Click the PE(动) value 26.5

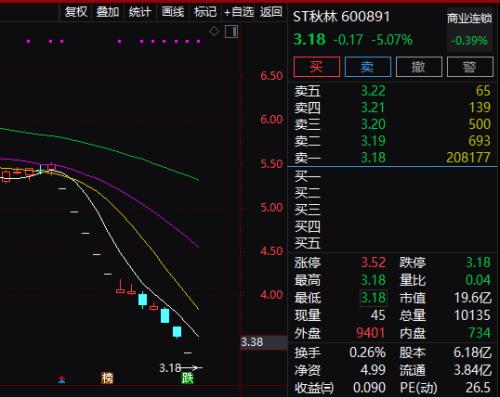478,387
